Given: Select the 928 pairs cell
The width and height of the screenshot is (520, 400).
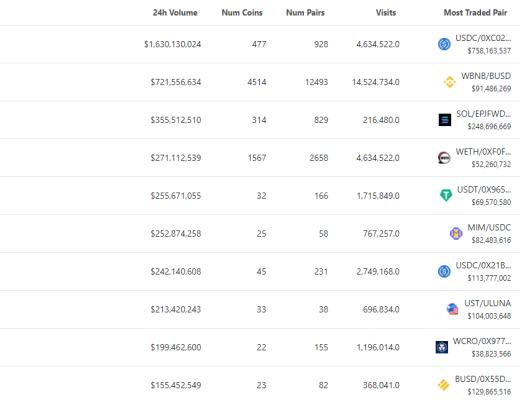Looking at the screenshot, I should click(321, 44).
